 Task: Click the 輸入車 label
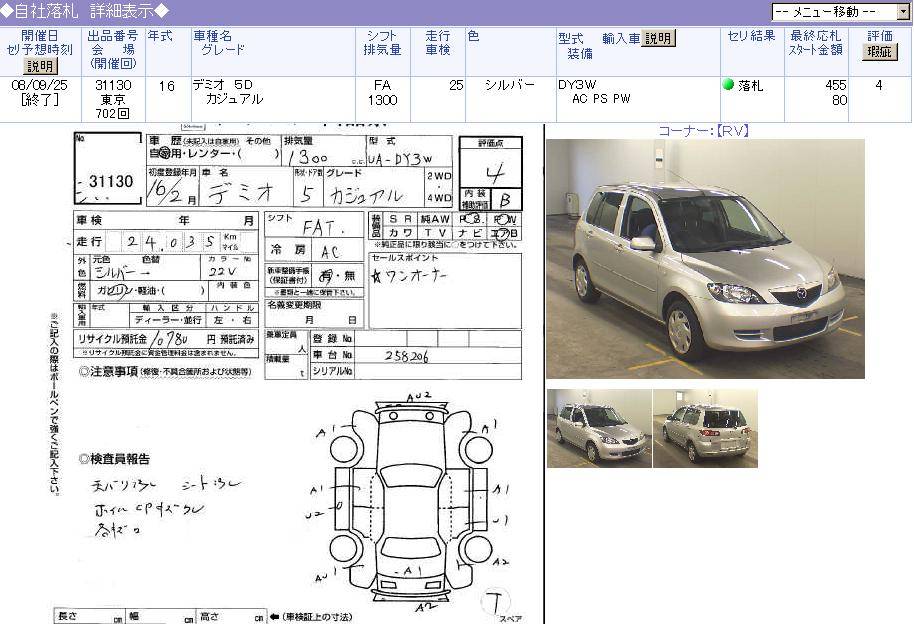pos(621,39)
